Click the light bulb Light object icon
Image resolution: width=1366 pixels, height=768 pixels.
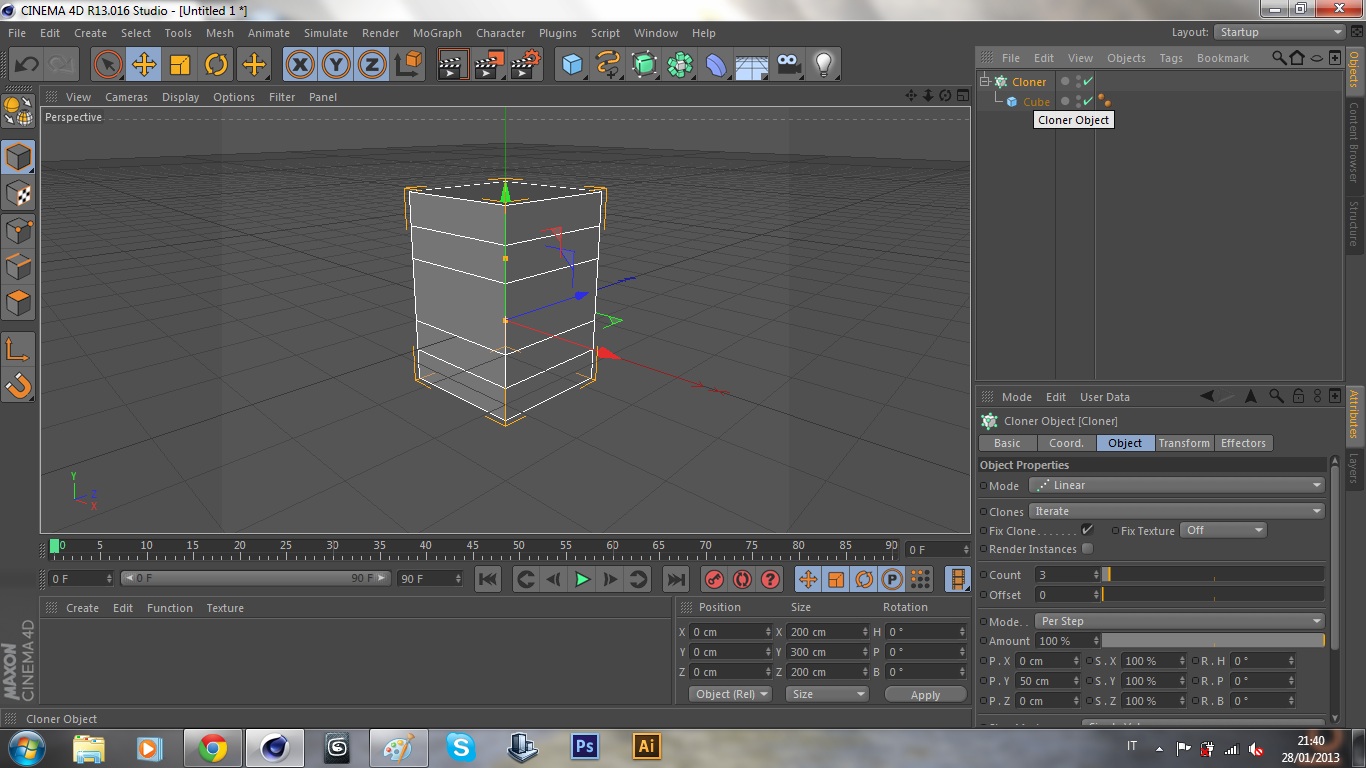click(823, 65)
